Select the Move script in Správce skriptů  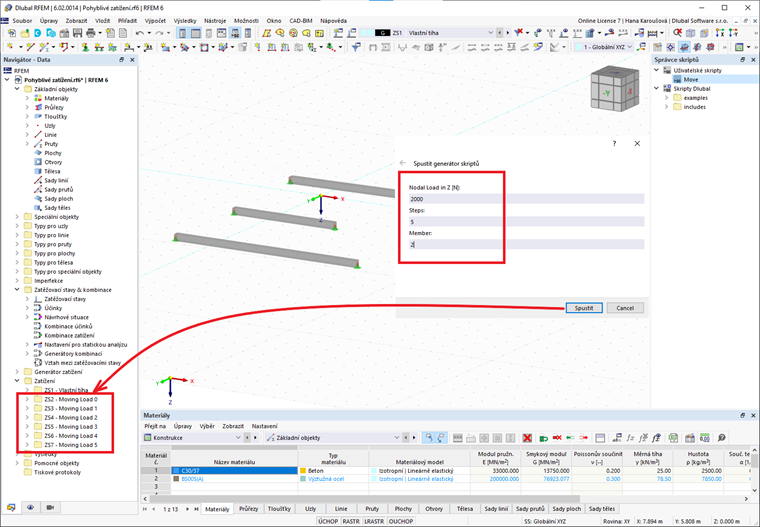pos(691,80)
